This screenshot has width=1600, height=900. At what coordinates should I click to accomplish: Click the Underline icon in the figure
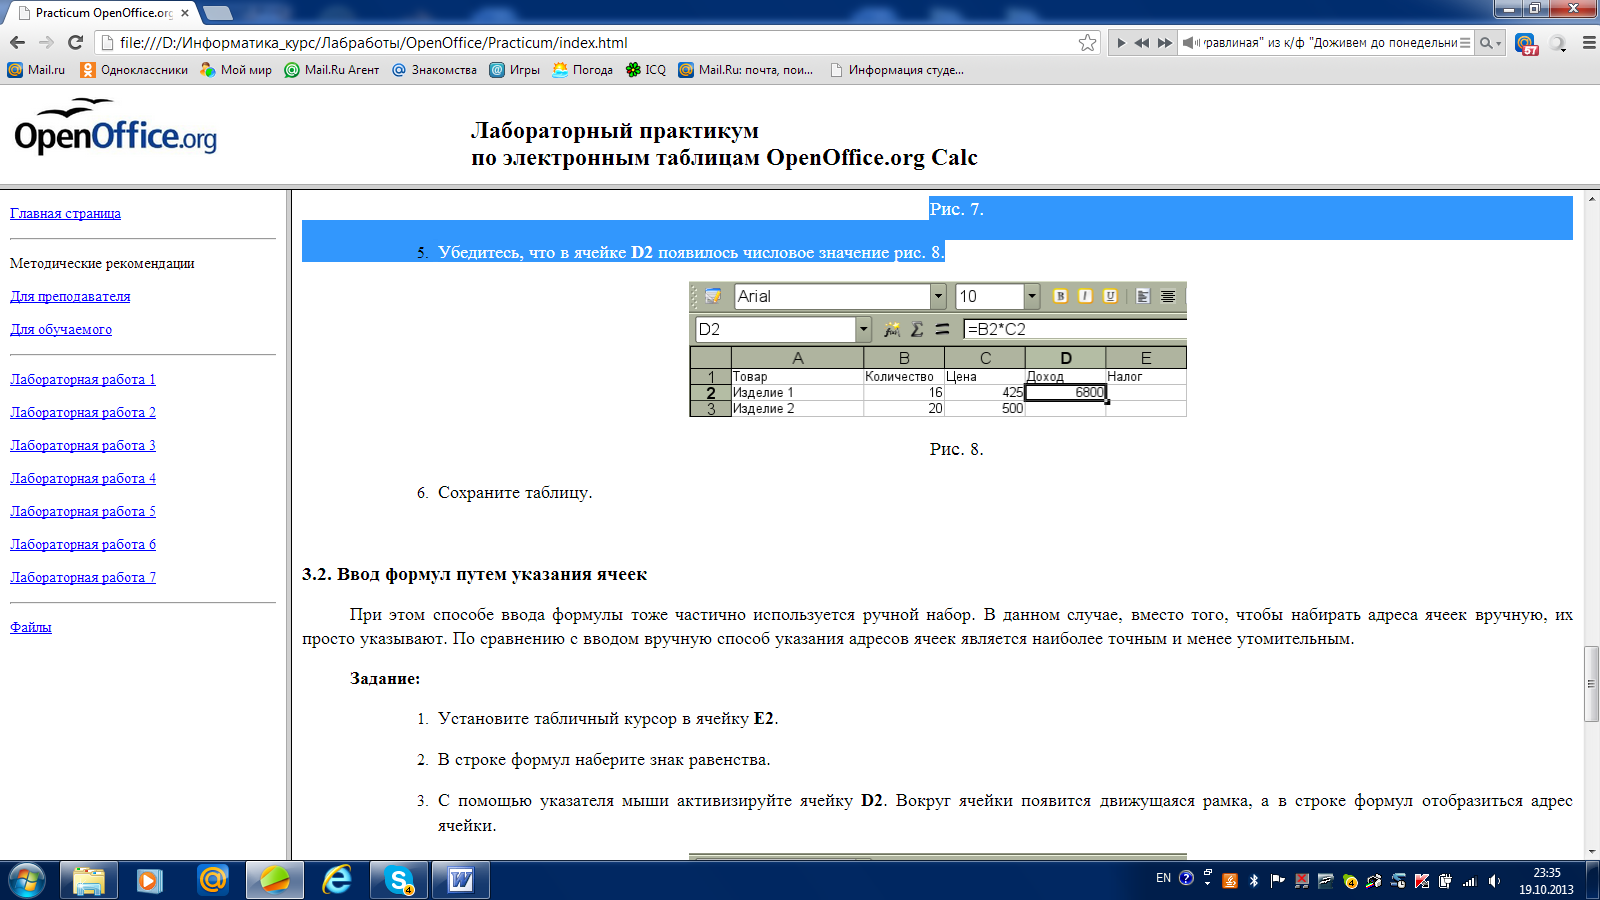1110,296
